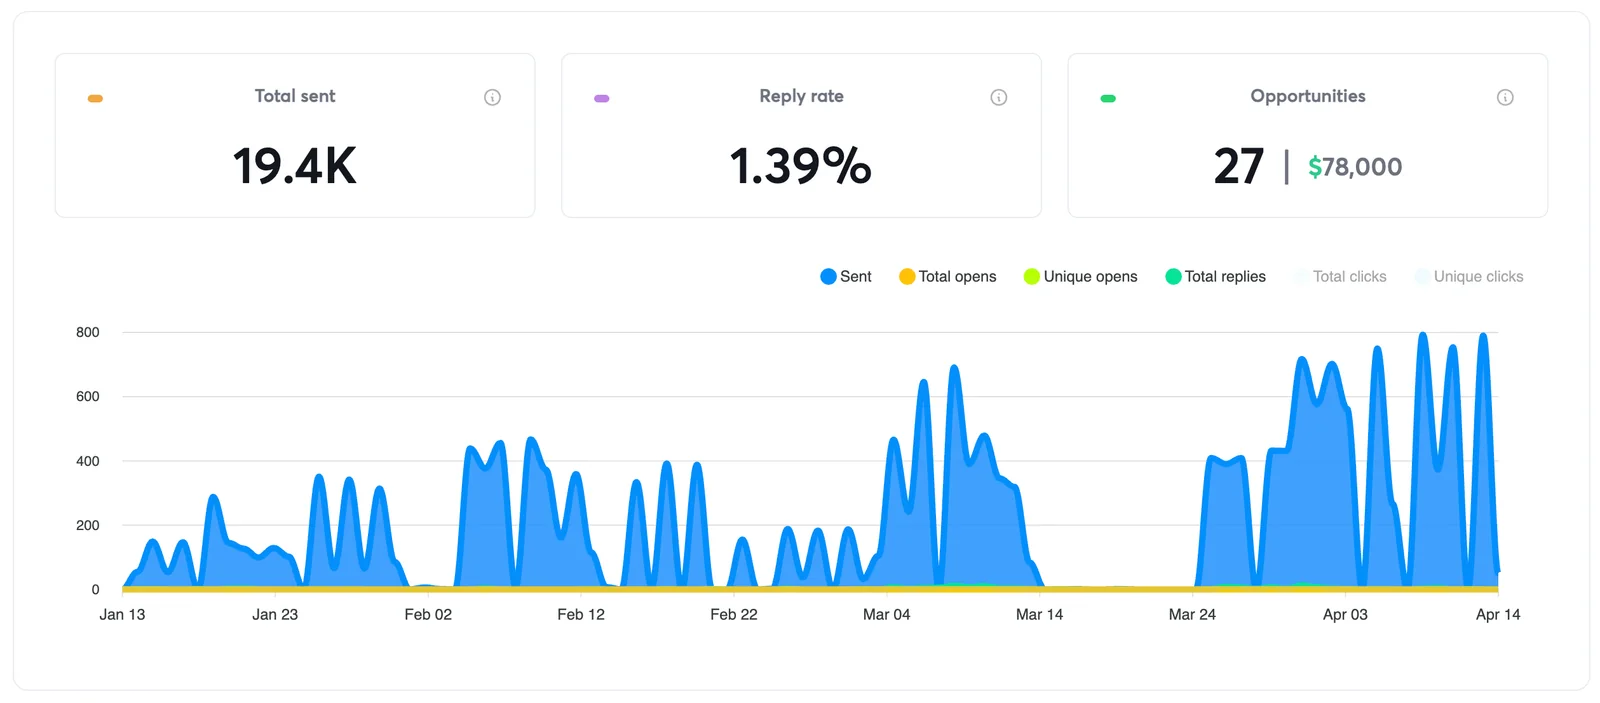Click the Jan 23 x-axis label
Image resolution: width=1600 pixels, height=703 pixels.
click(275, 615)
